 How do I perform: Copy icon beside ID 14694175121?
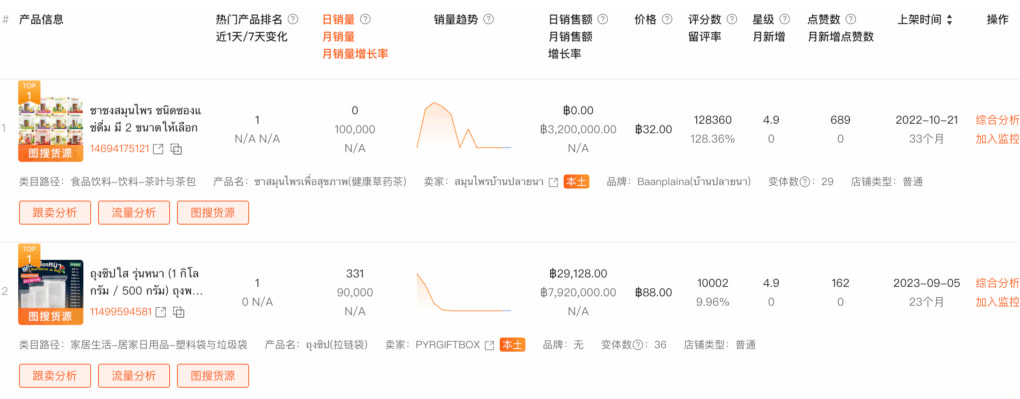[x=176, y=149]
